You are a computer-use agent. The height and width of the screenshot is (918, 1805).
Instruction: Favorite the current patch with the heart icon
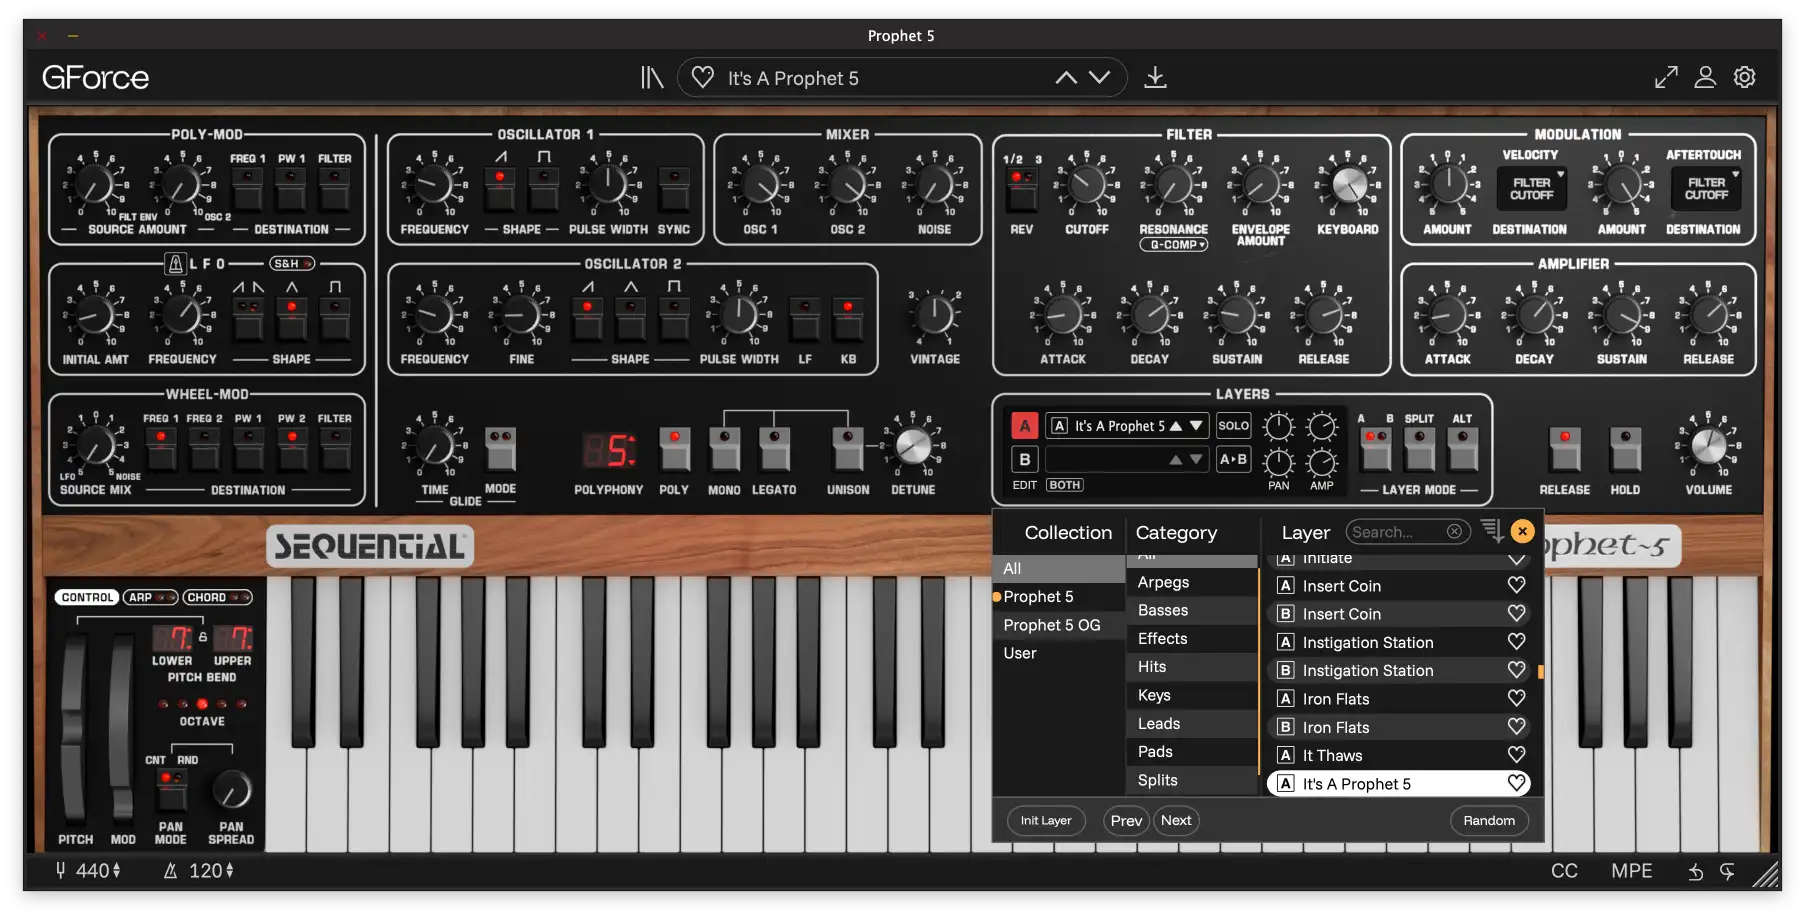703,77
